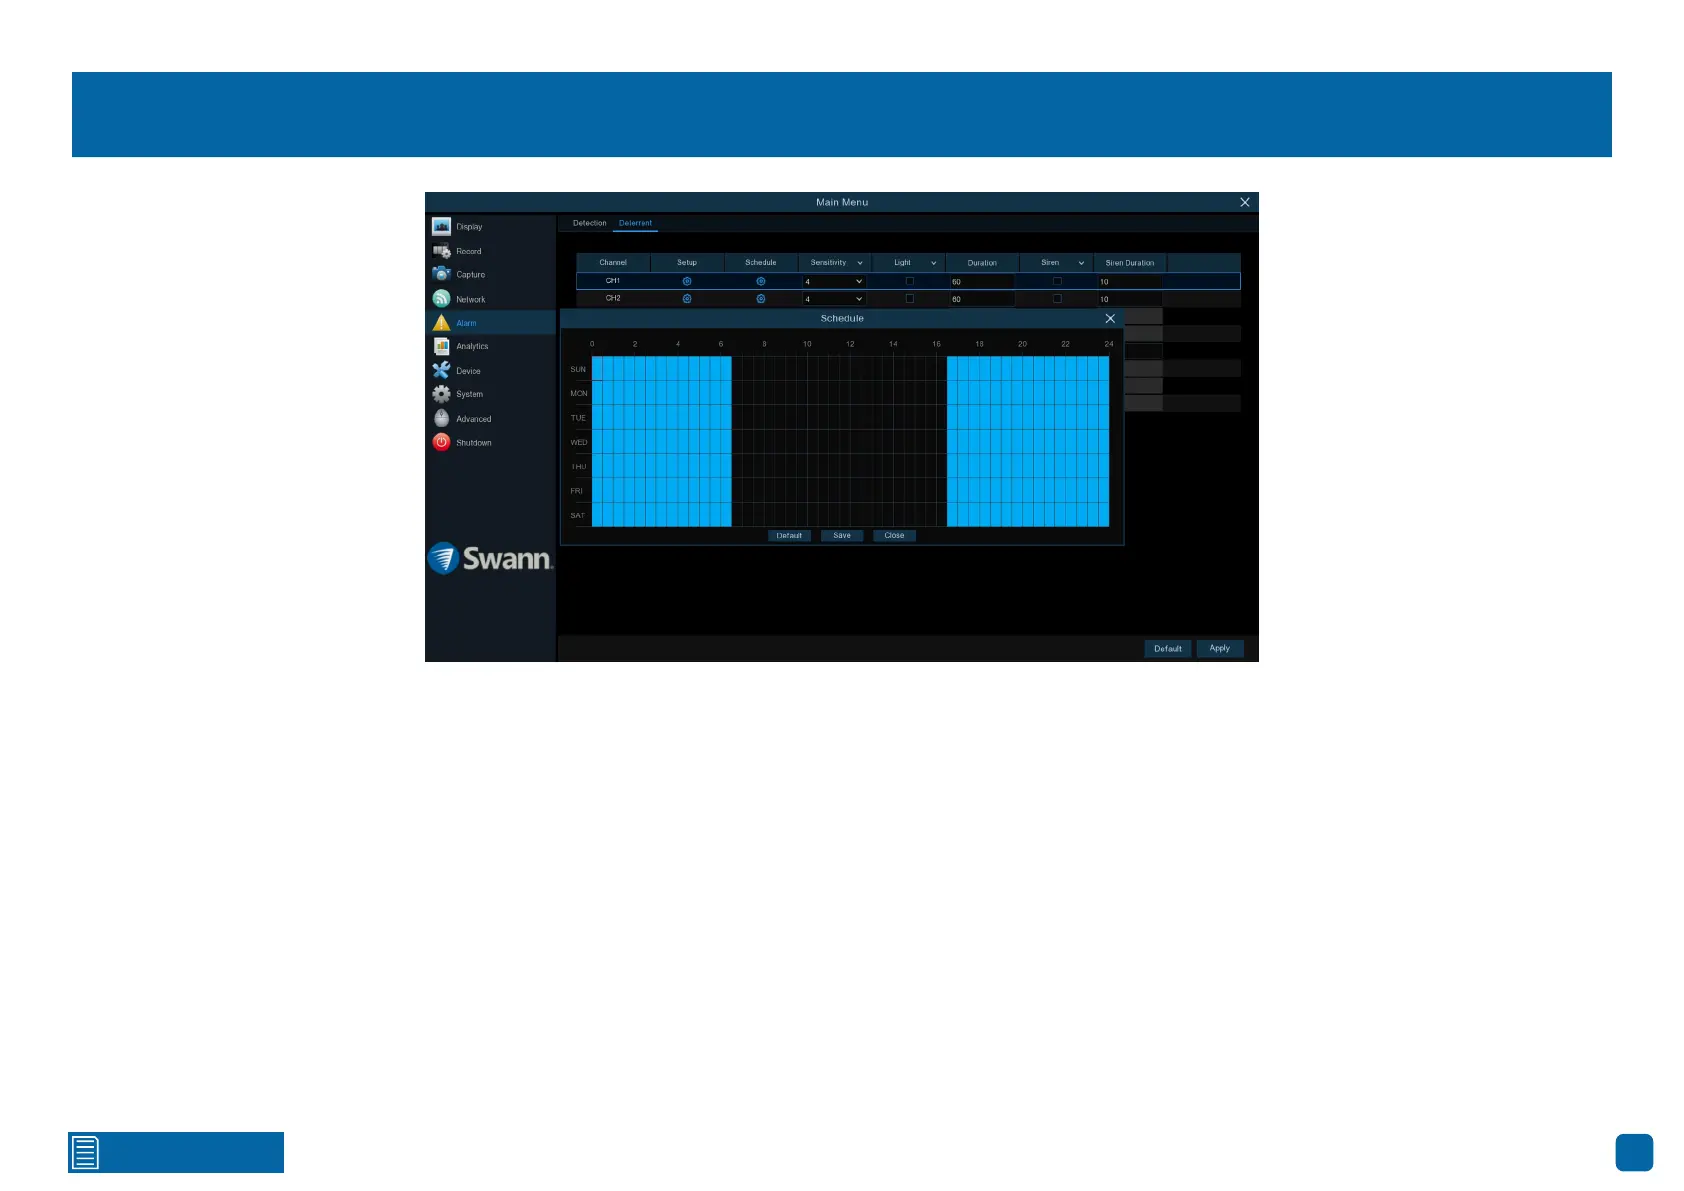Screen dimensions: 1684x1191
Task: Select the Deterrent tab
Action: 635,223
